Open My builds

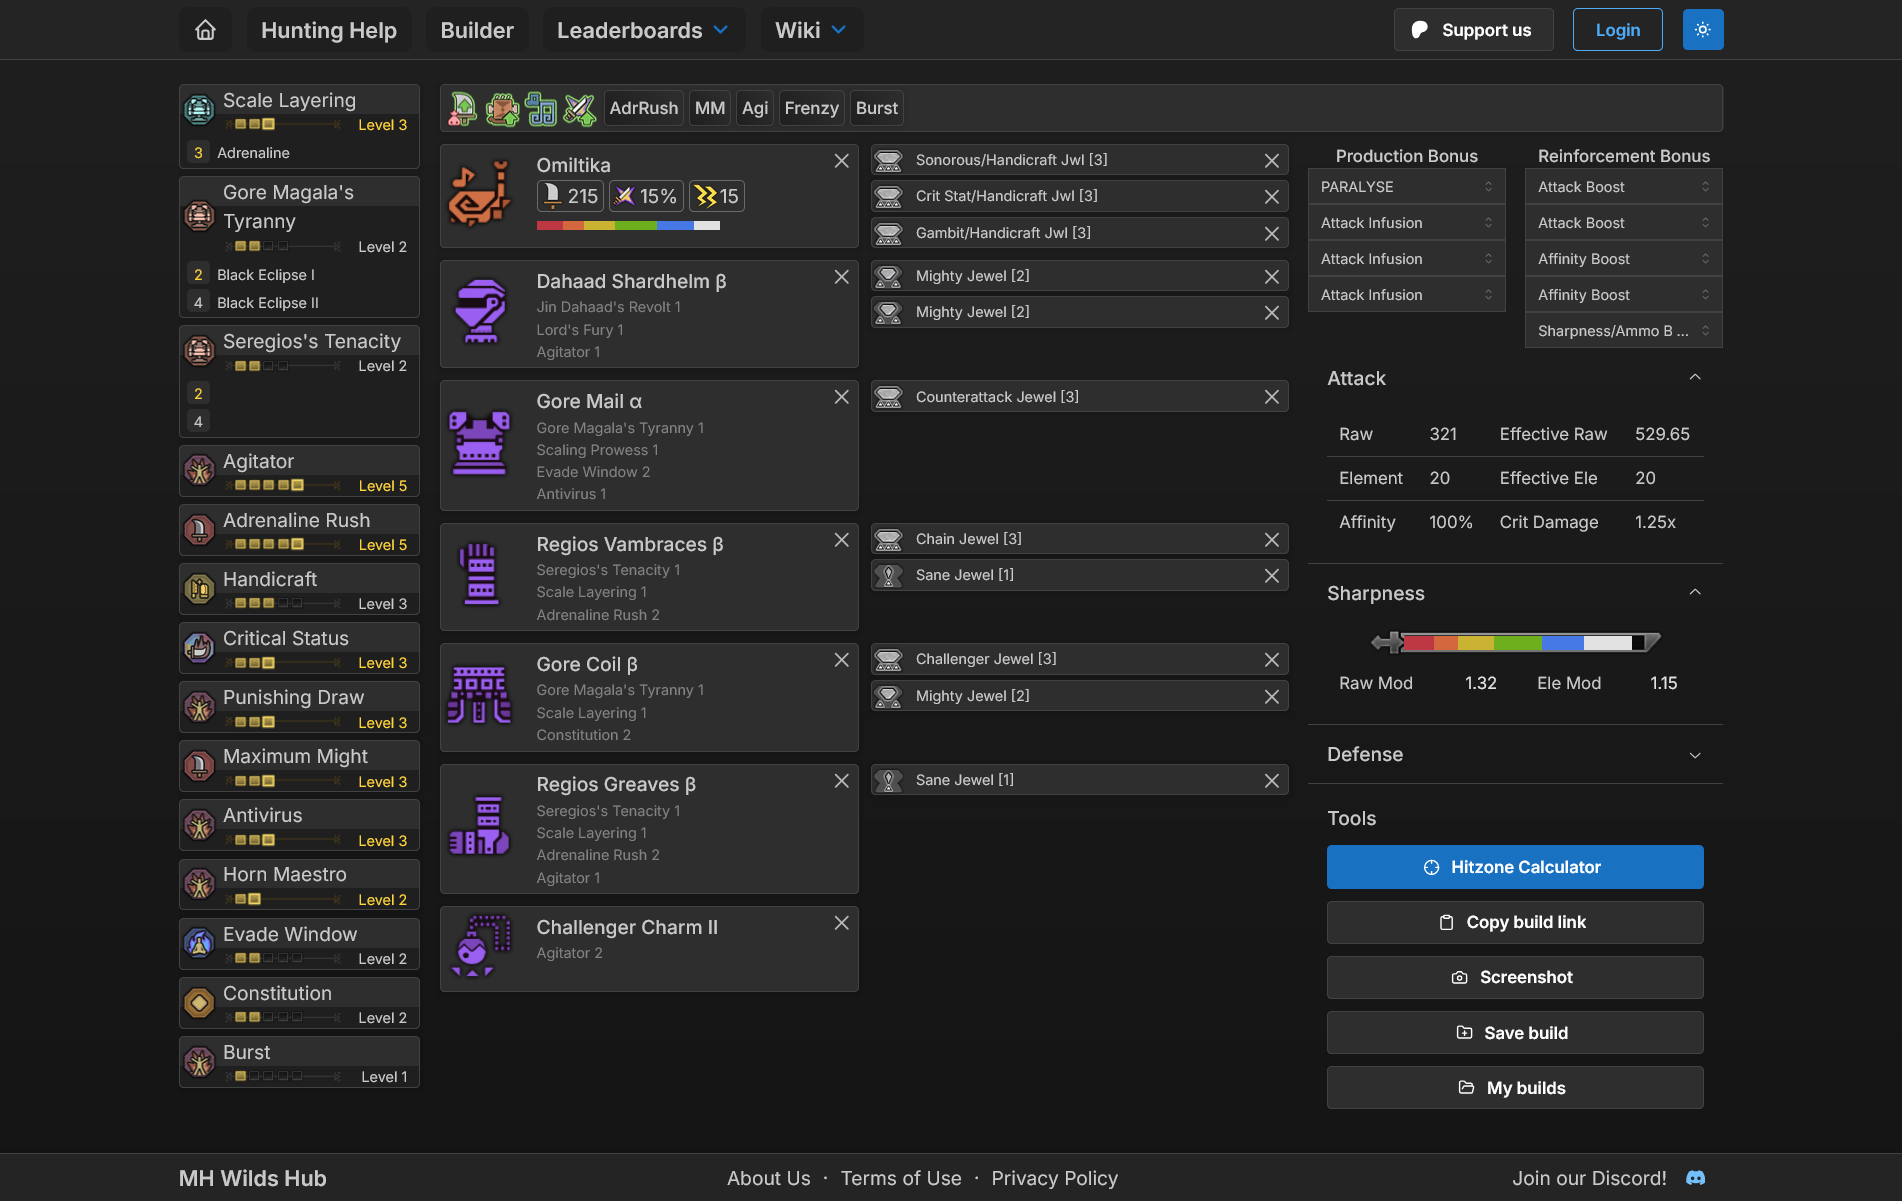coord(1514,1088)
